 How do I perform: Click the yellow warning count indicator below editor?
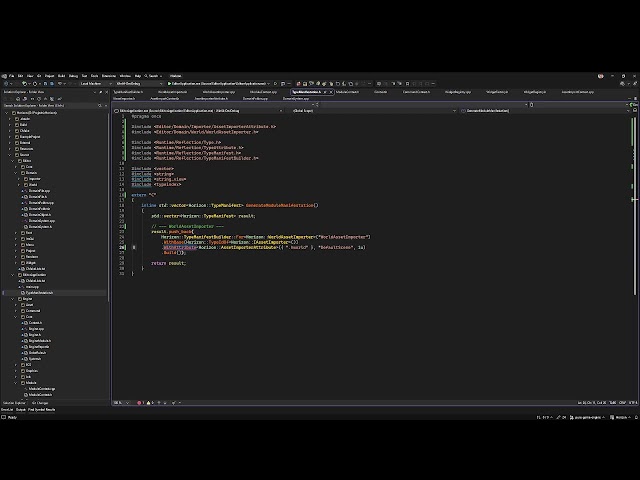tap(150, 403)
